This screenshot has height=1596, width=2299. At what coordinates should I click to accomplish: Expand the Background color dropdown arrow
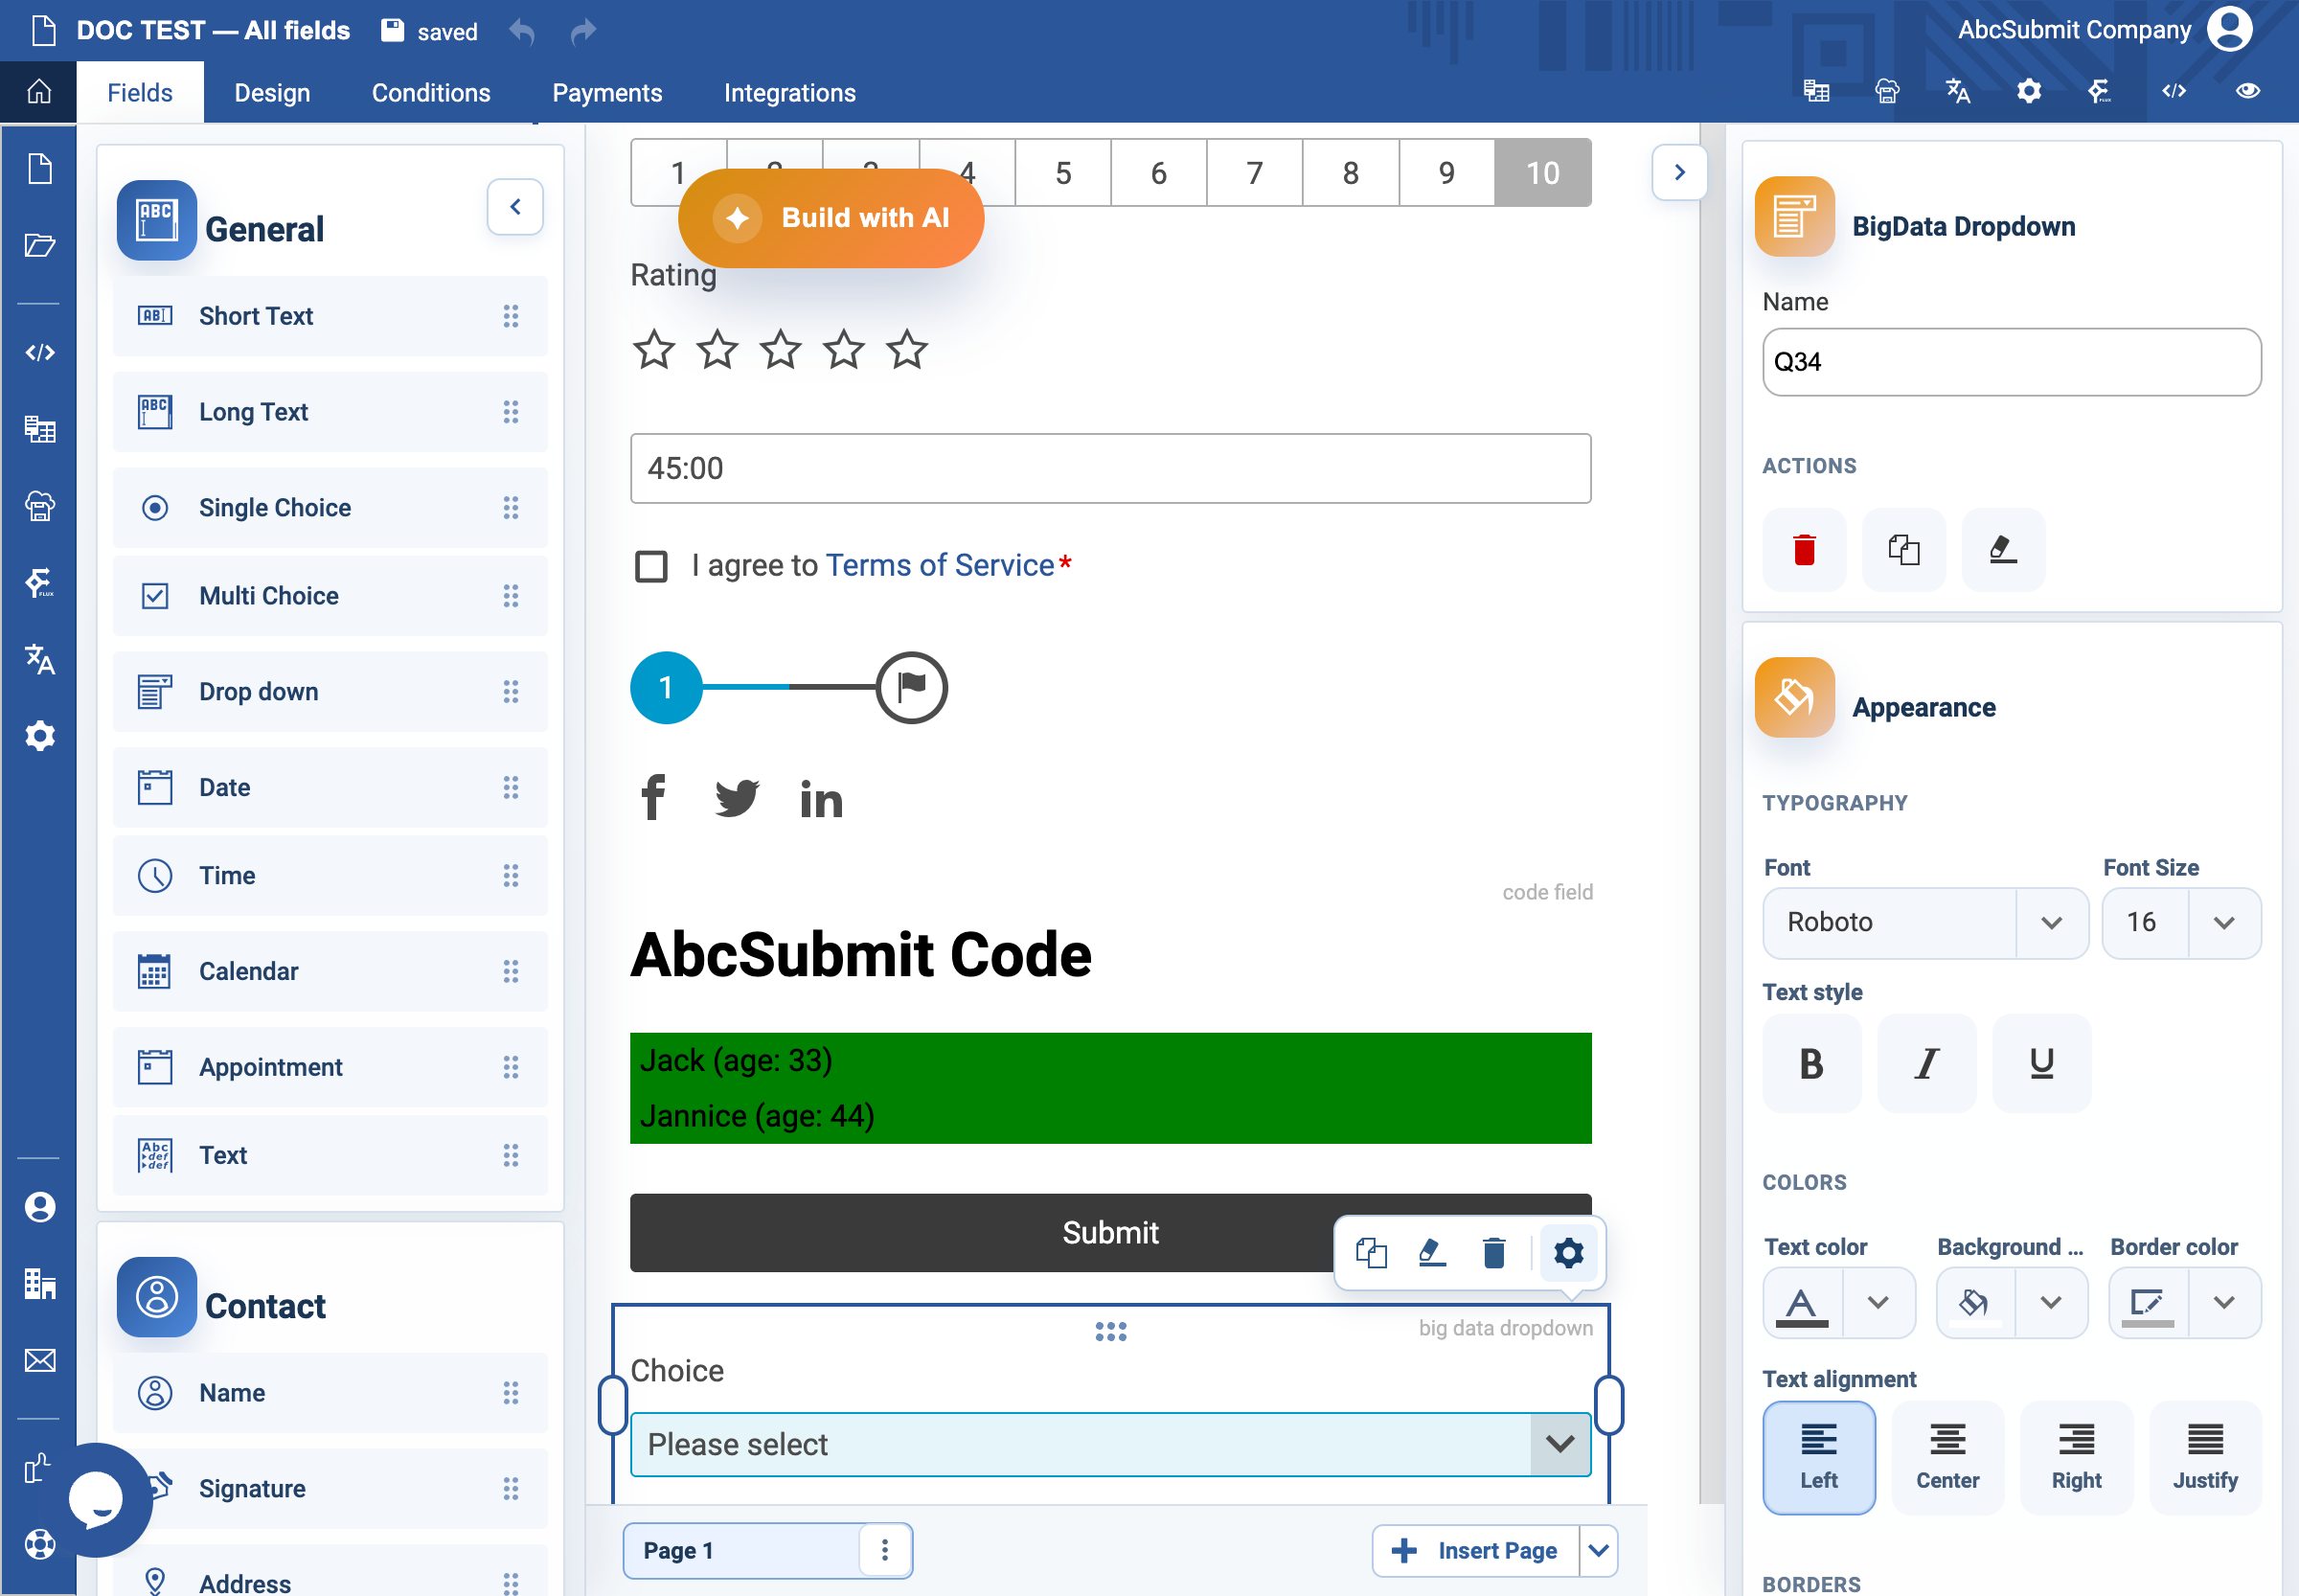pyautogui.click(x=2050, y=1302)
